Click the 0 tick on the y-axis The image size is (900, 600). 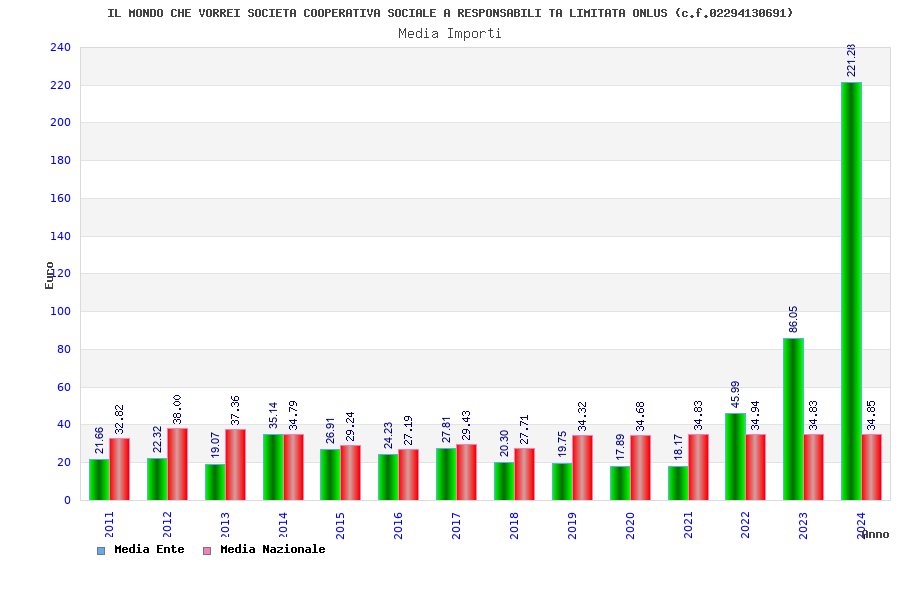point(68,500)
